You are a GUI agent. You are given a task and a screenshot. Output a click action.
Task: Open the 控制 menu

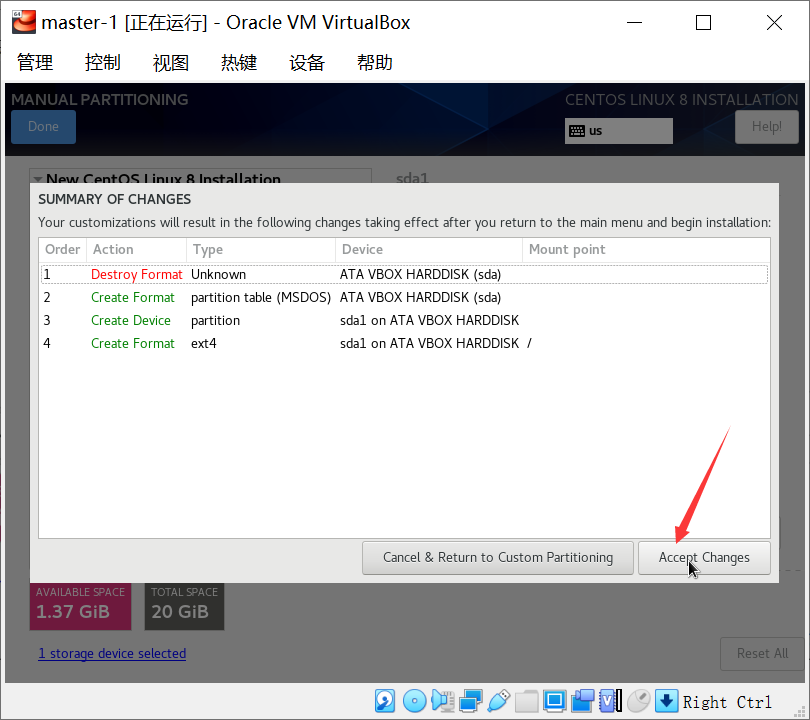click(x=103, y=62)
